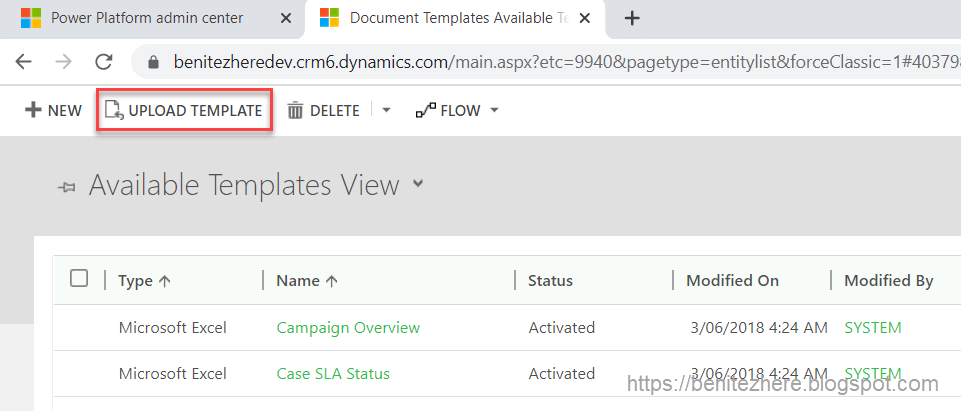The height and width of the screenshot is (411, 961).
Task: Click Activated status in Campaign Overview row
Action: (561, 328)
